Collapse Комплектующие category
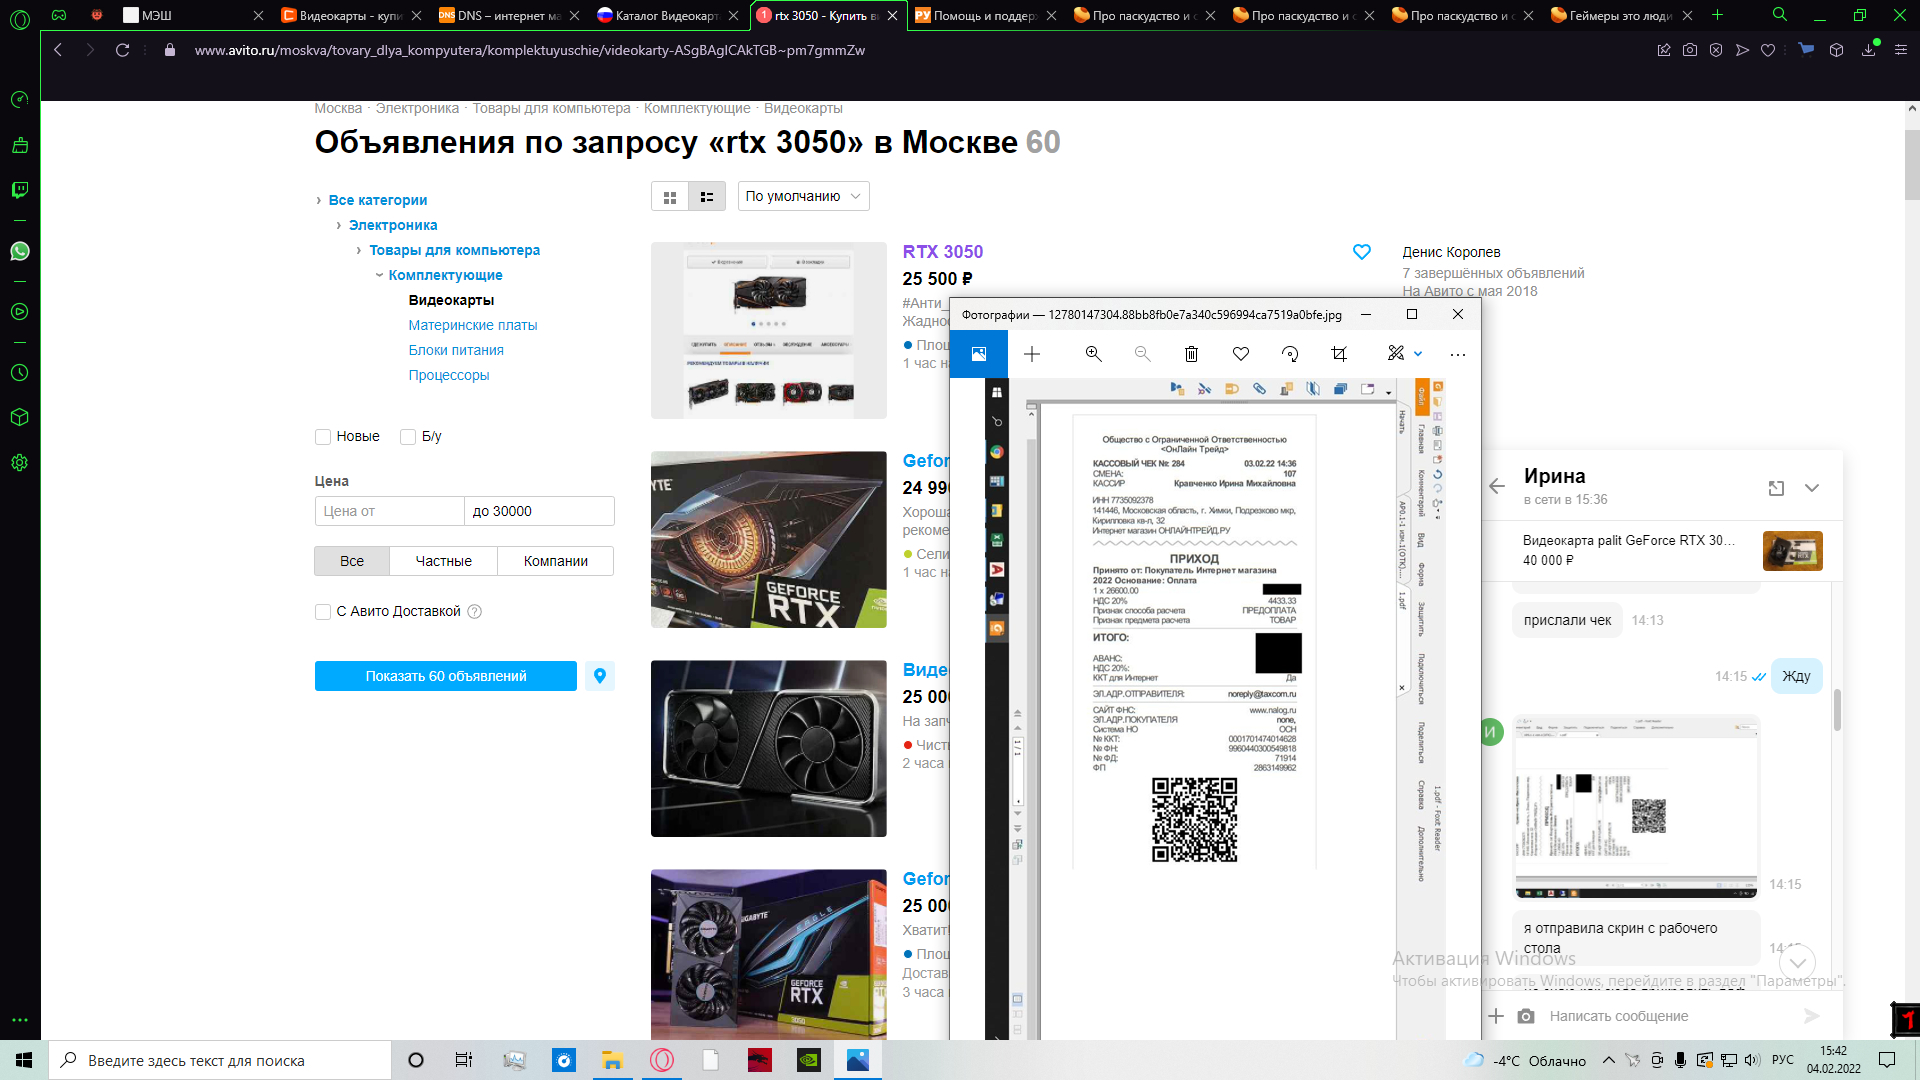 [379, 276]
